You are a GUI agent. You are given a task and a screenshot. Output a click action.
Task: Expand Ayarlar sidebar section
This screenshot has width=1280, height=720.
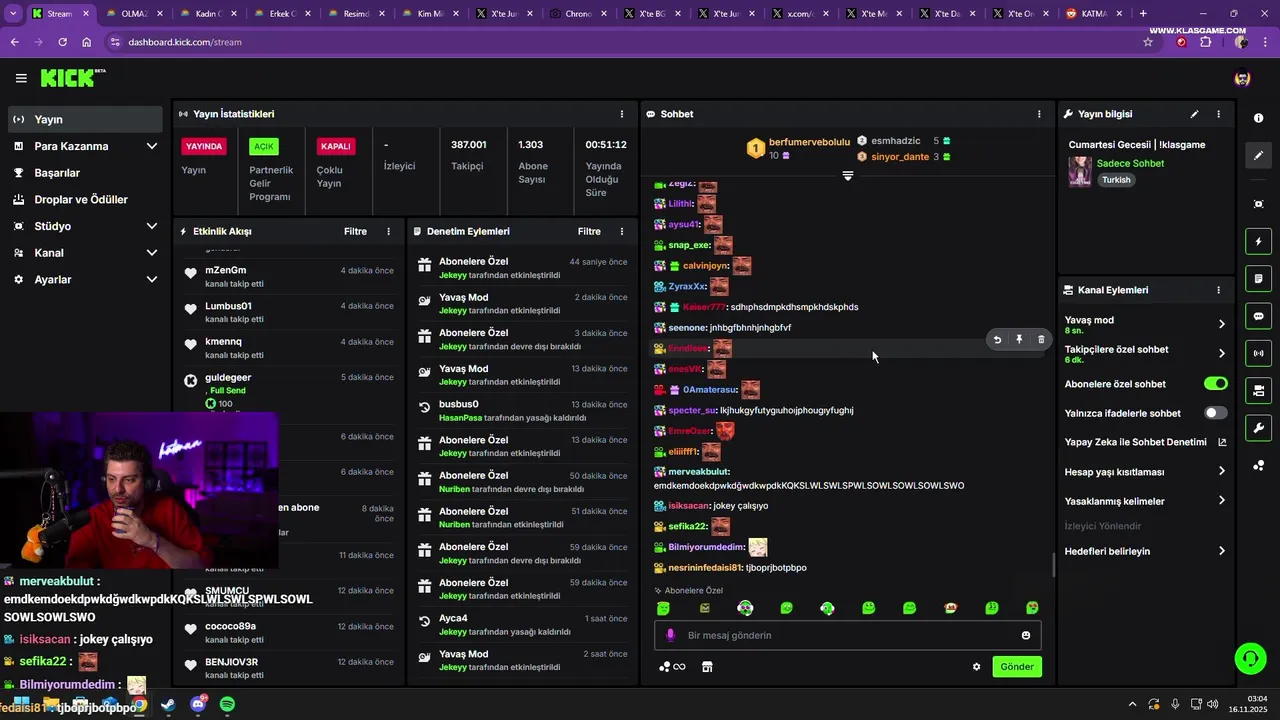tap(152, 280)
